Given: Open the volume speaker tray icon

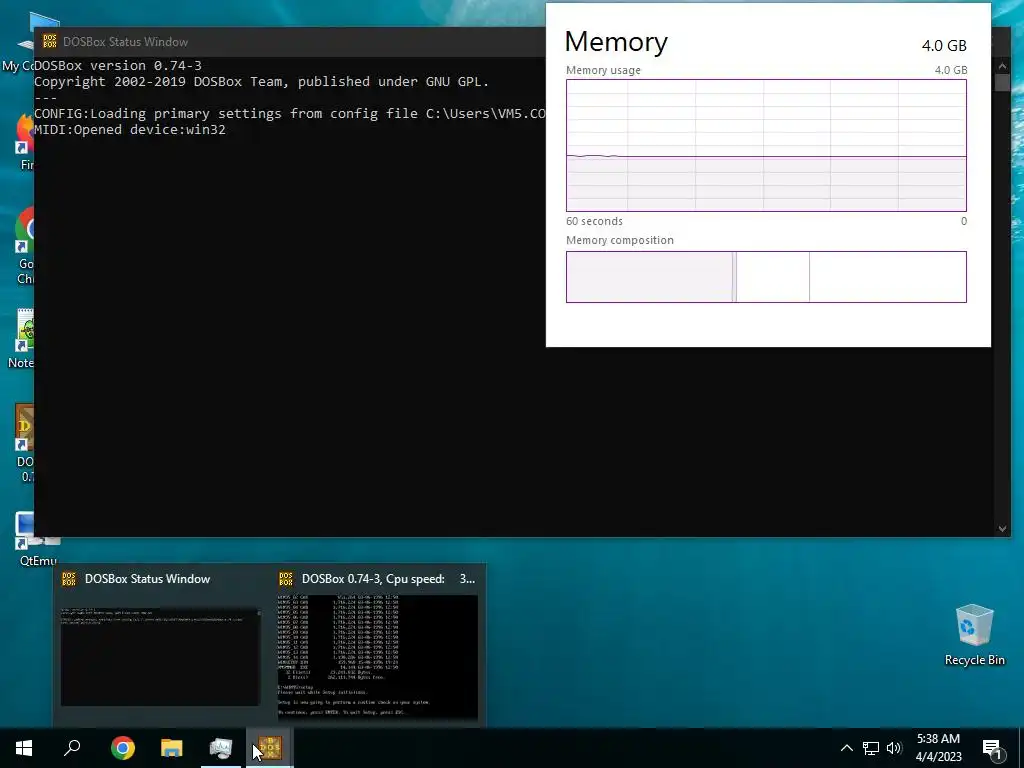Looking at the screenshot, I should coord(894,748).
